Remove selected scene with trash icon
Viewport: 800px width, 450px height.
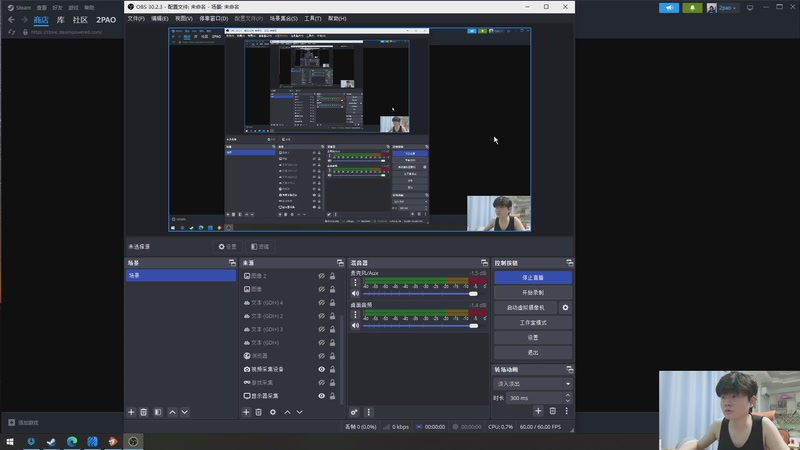(144, 412)
